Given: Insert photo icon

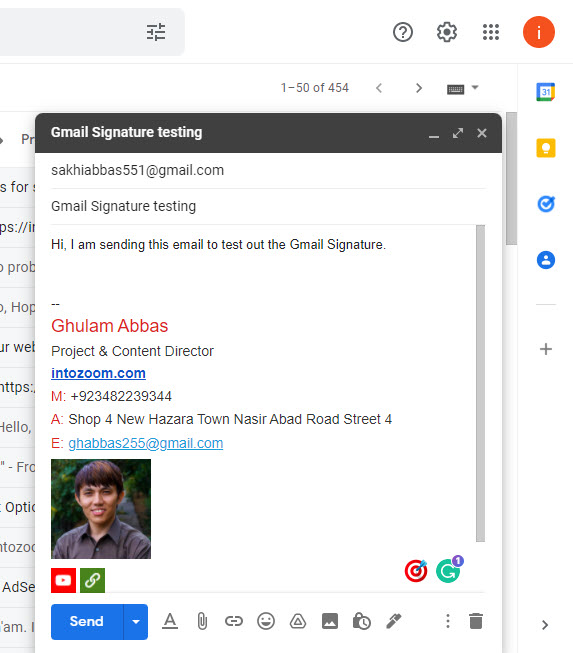Looking at the screenshot, I should point(330,621).
